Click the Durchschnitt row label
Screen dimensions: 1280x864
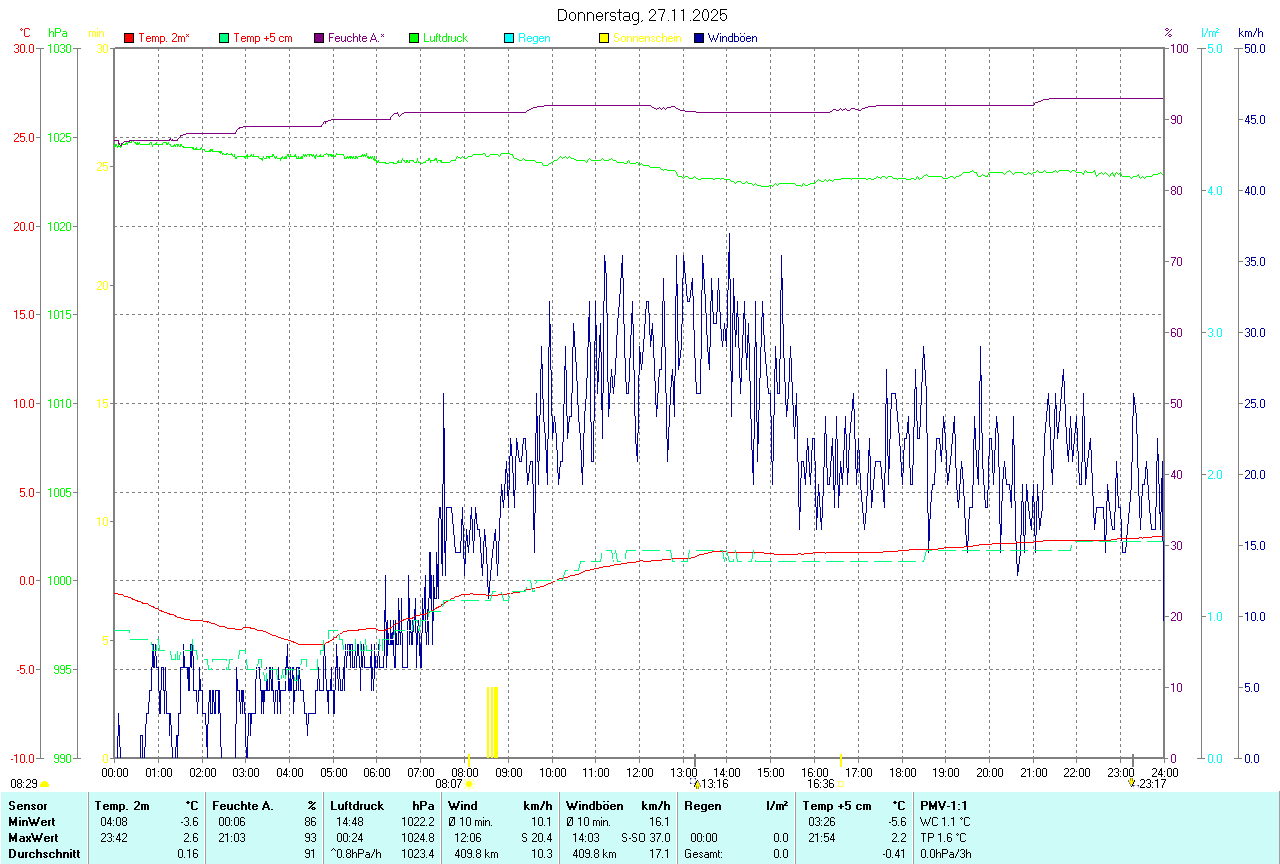point(44,854)
